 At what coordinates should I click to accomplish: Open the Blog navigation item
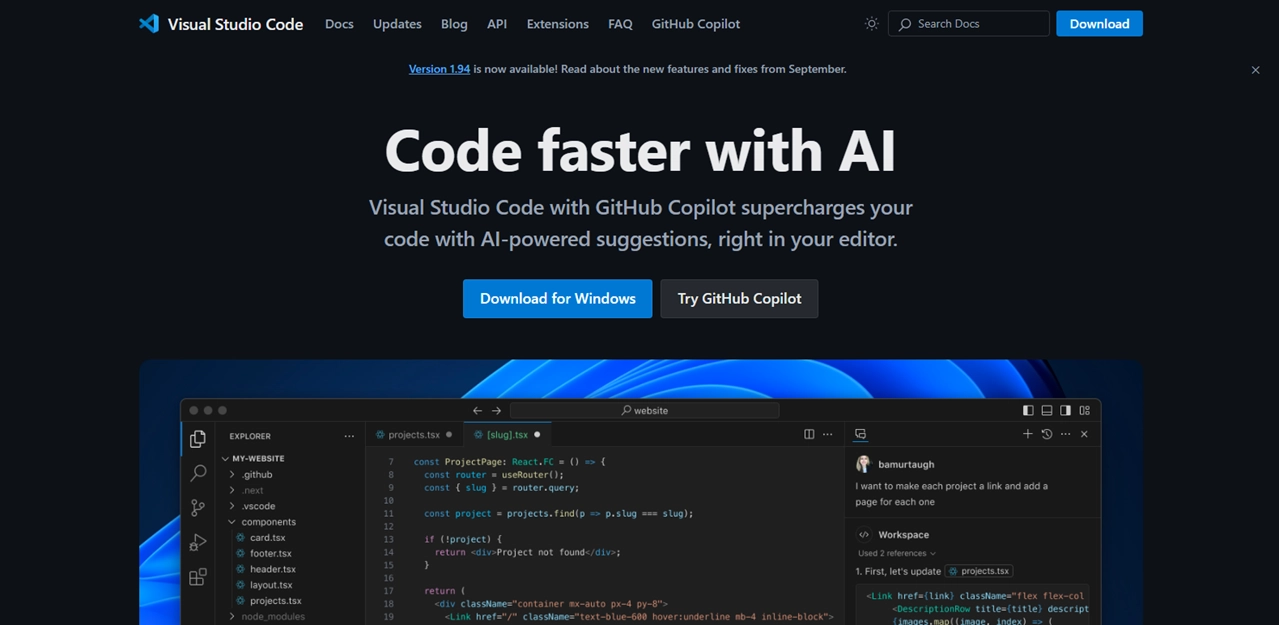(454, 24)
